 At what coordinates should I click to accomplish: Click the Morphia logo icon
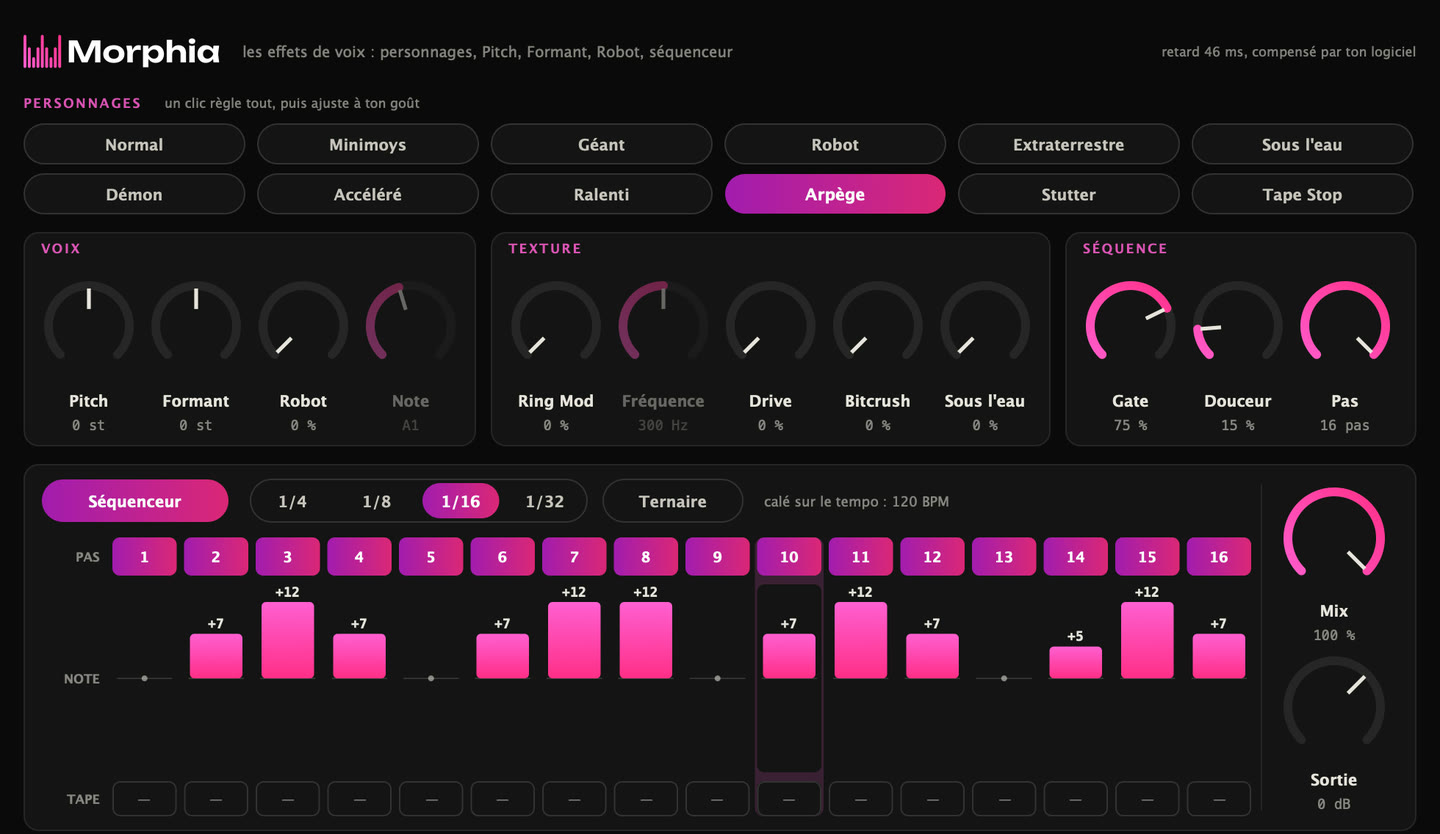[x=42, y=51]
